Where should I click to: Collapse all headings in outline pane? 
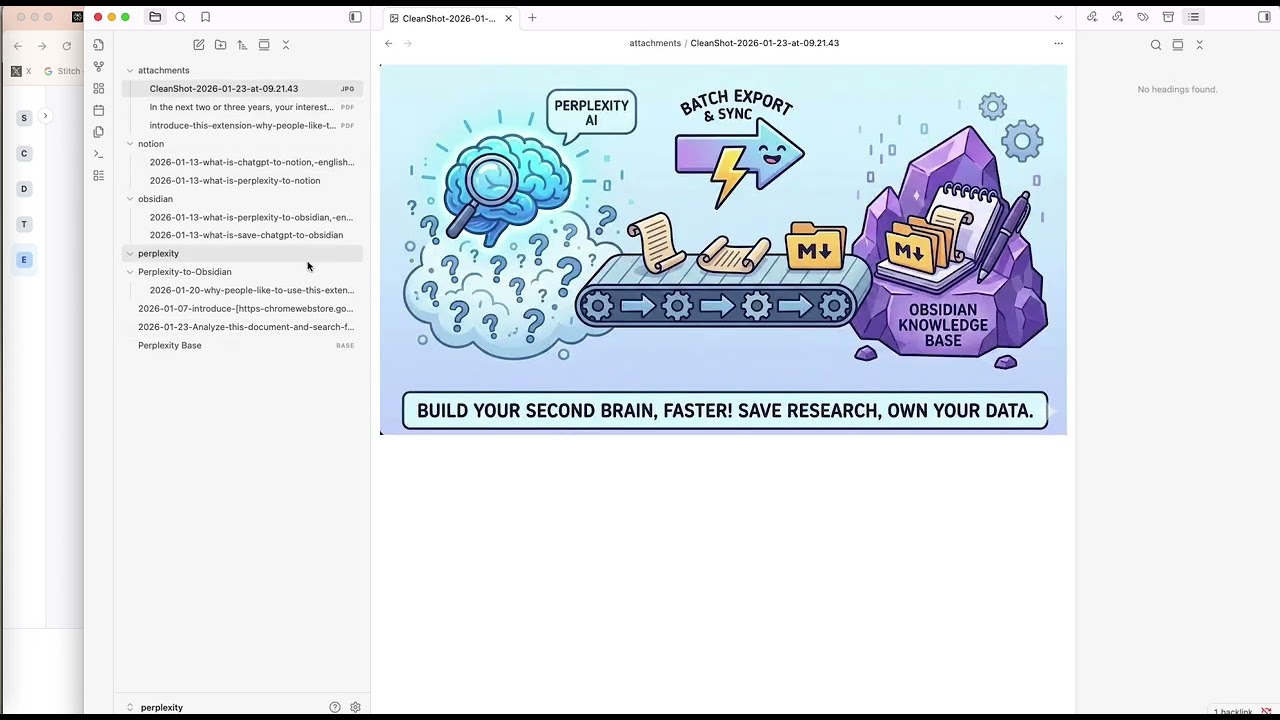tap(1200, 45)
